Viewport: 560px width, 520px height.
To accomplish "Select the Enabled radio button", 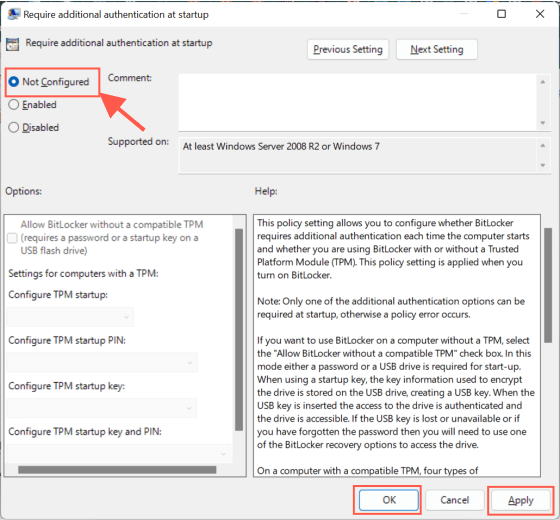I will tap(14, 105).
